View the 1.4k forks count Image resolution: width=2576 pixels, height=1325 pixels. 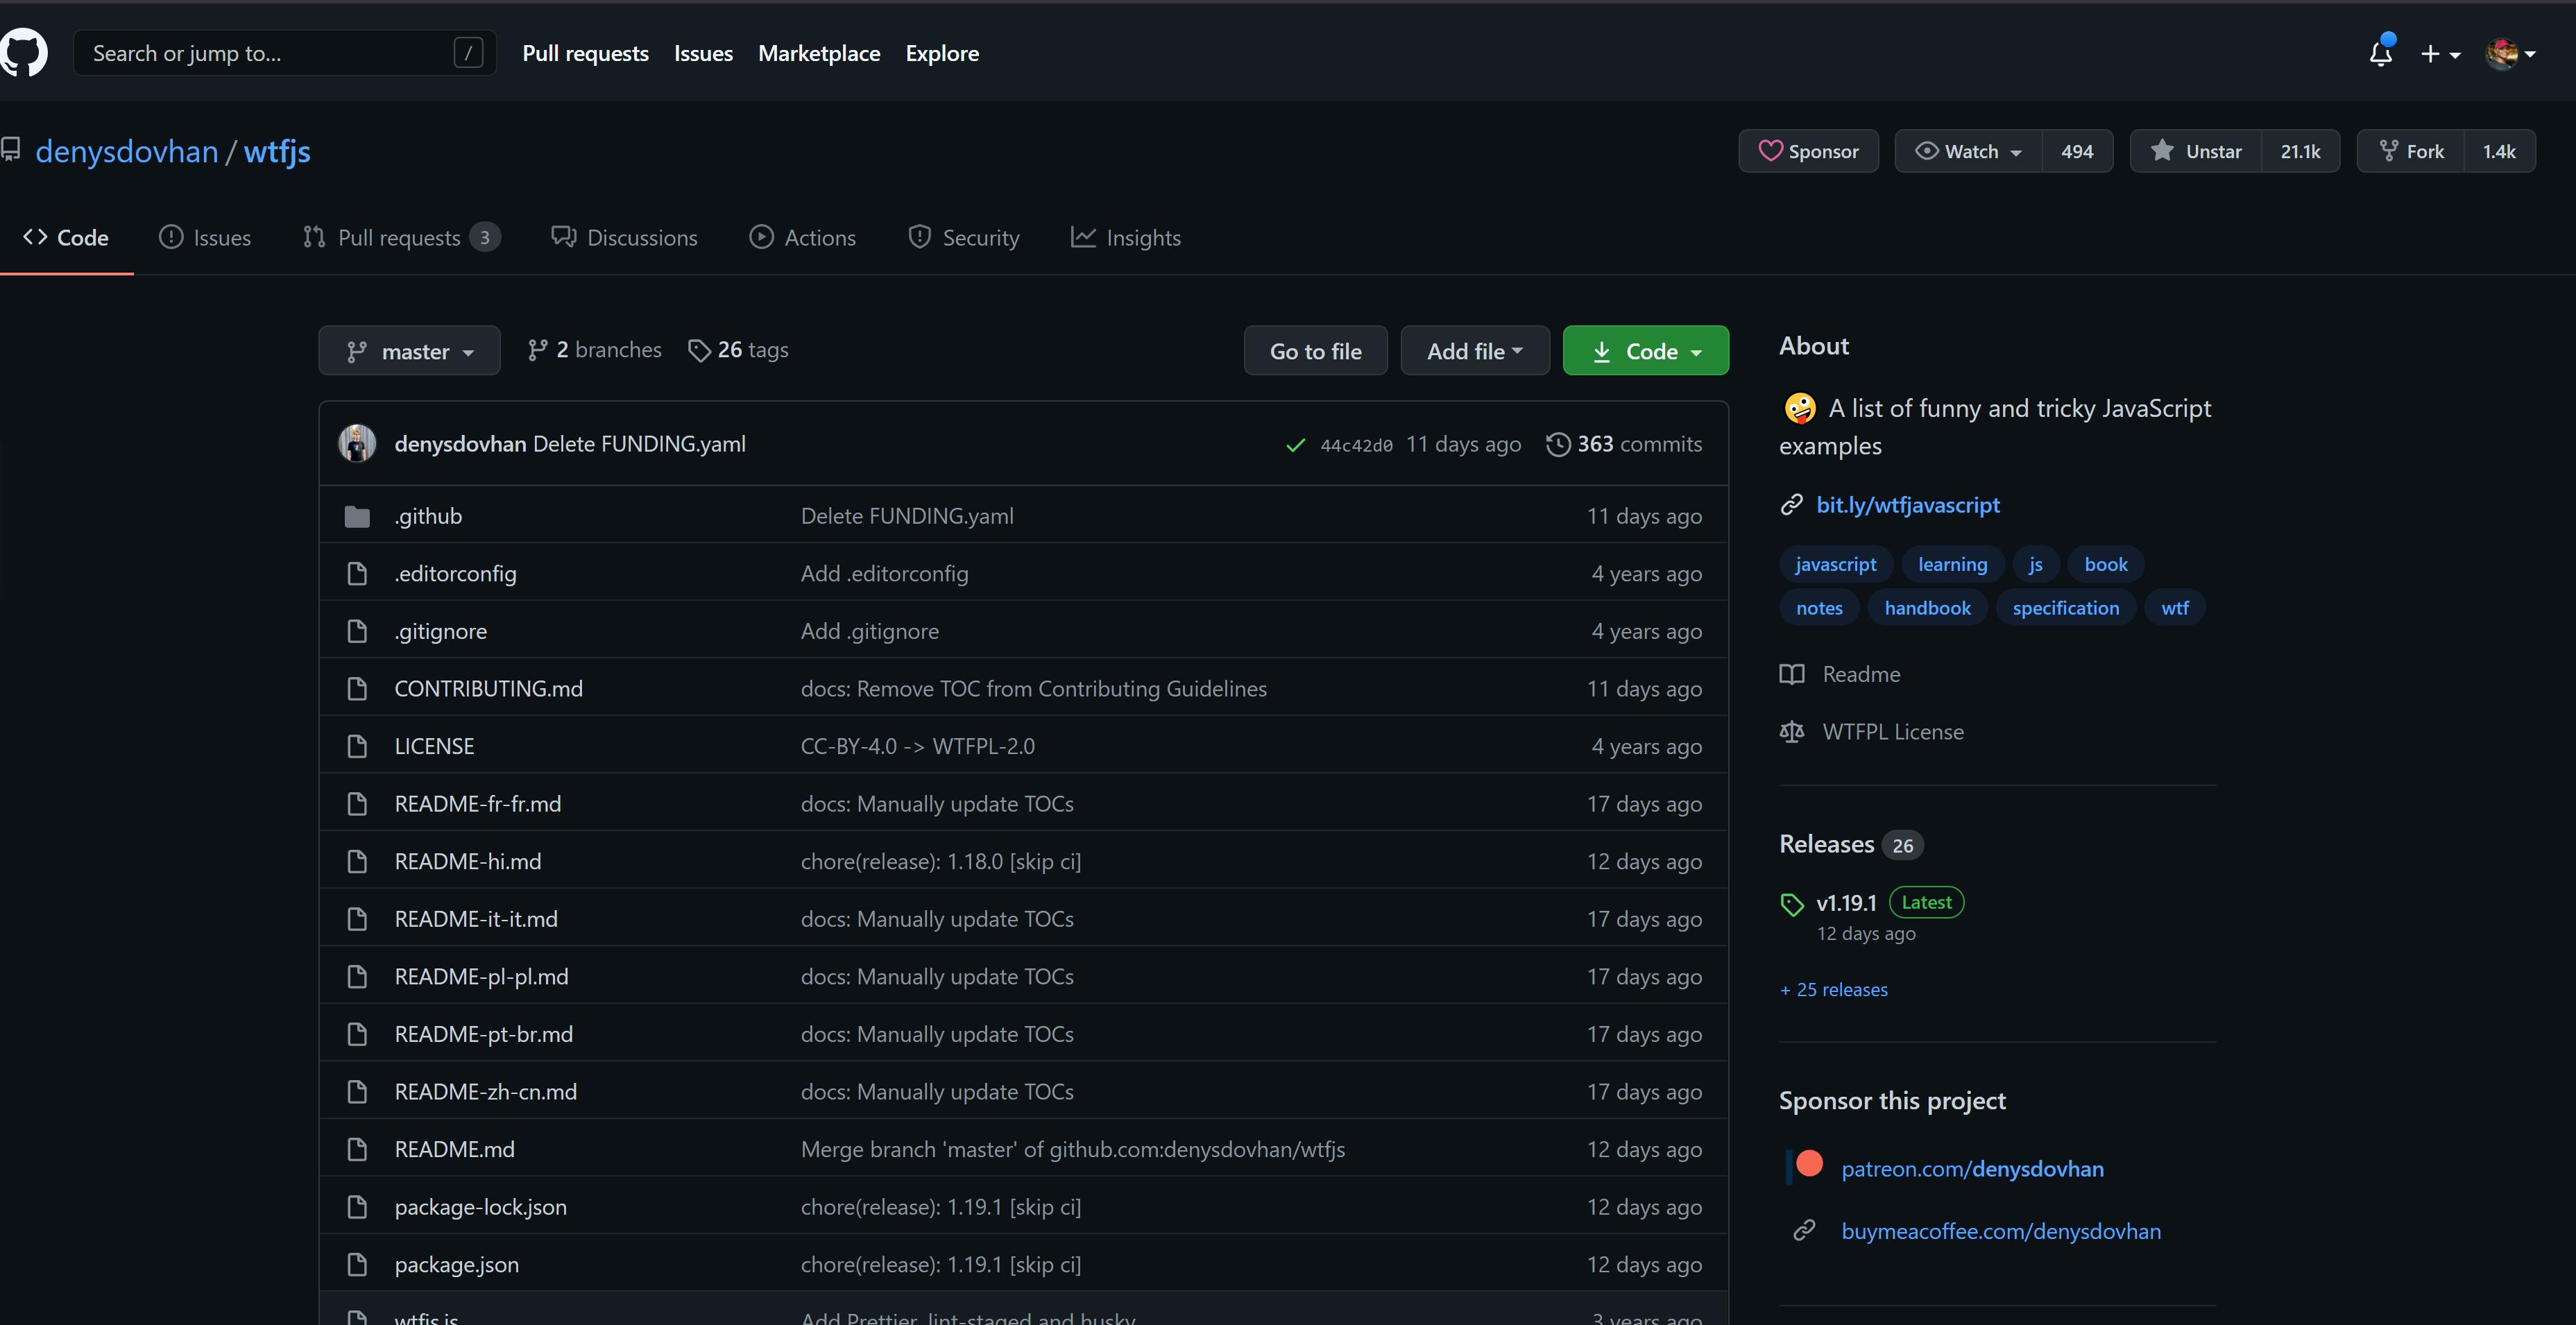tap(2499, 151)
